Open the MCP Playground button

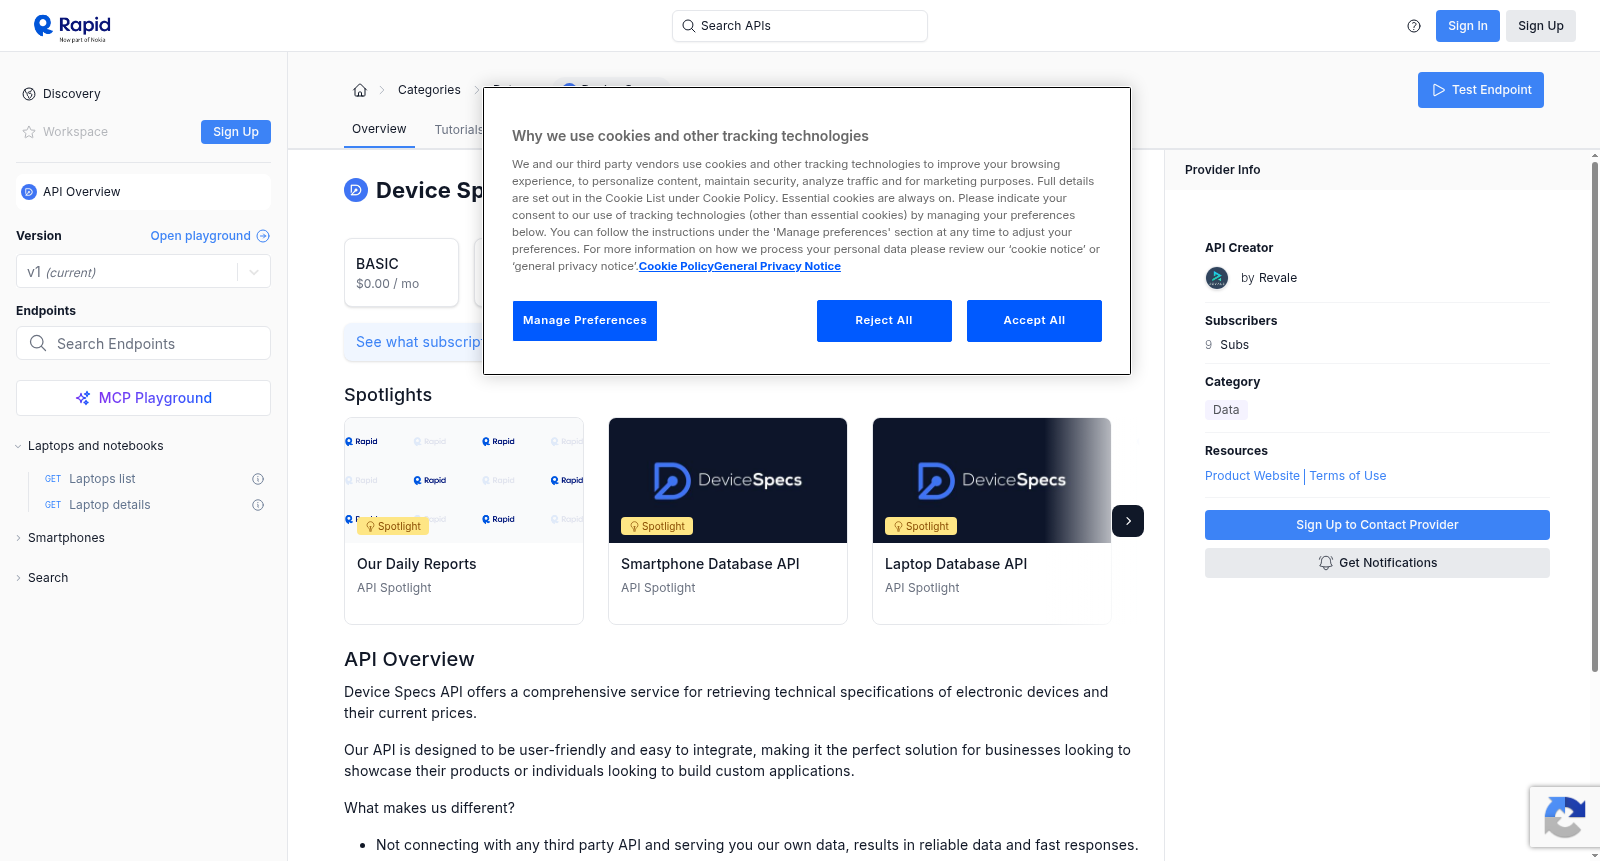pos(143,398)
